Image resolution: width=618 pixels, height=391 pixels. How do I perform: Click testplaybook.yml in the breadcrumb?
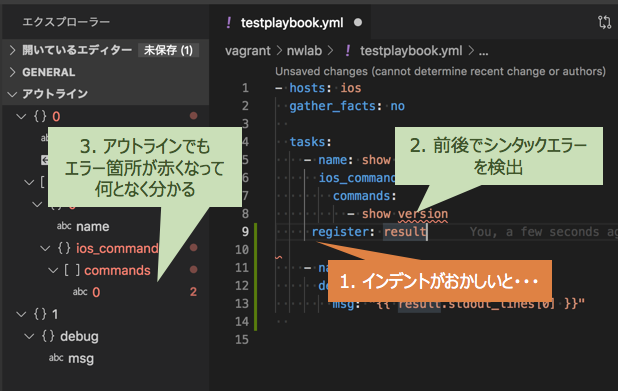411,51
